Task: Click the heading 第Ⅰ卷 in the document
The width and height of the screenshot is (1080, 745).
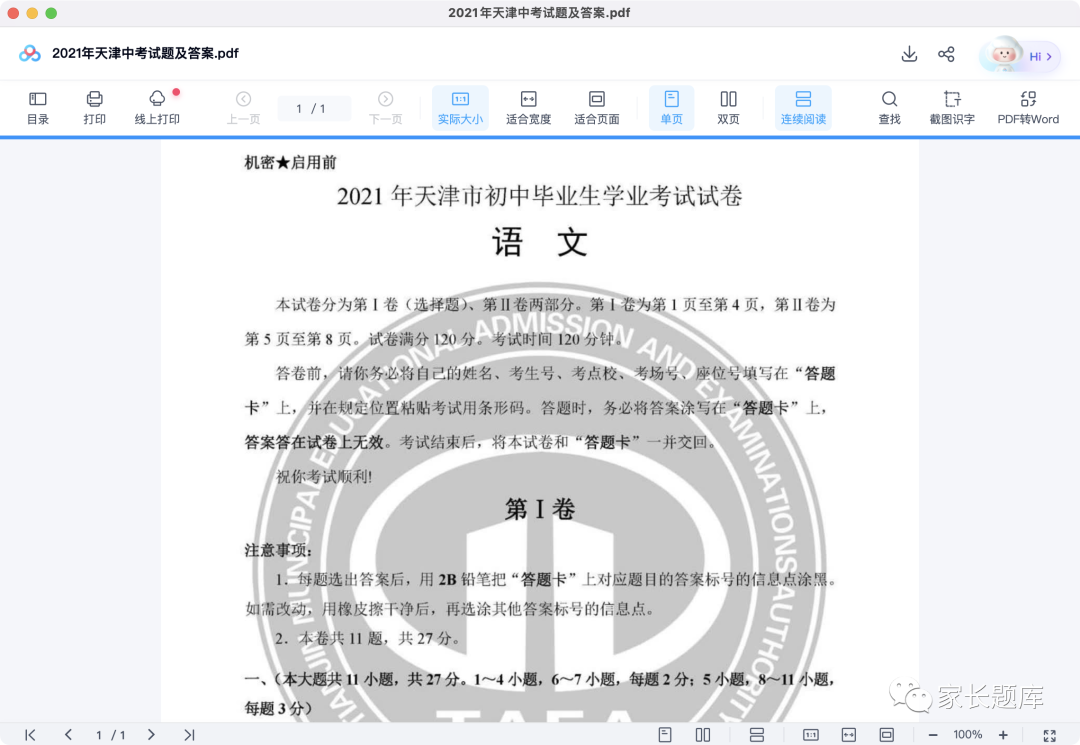Action: pyautogui.click(x=540, y=510)
